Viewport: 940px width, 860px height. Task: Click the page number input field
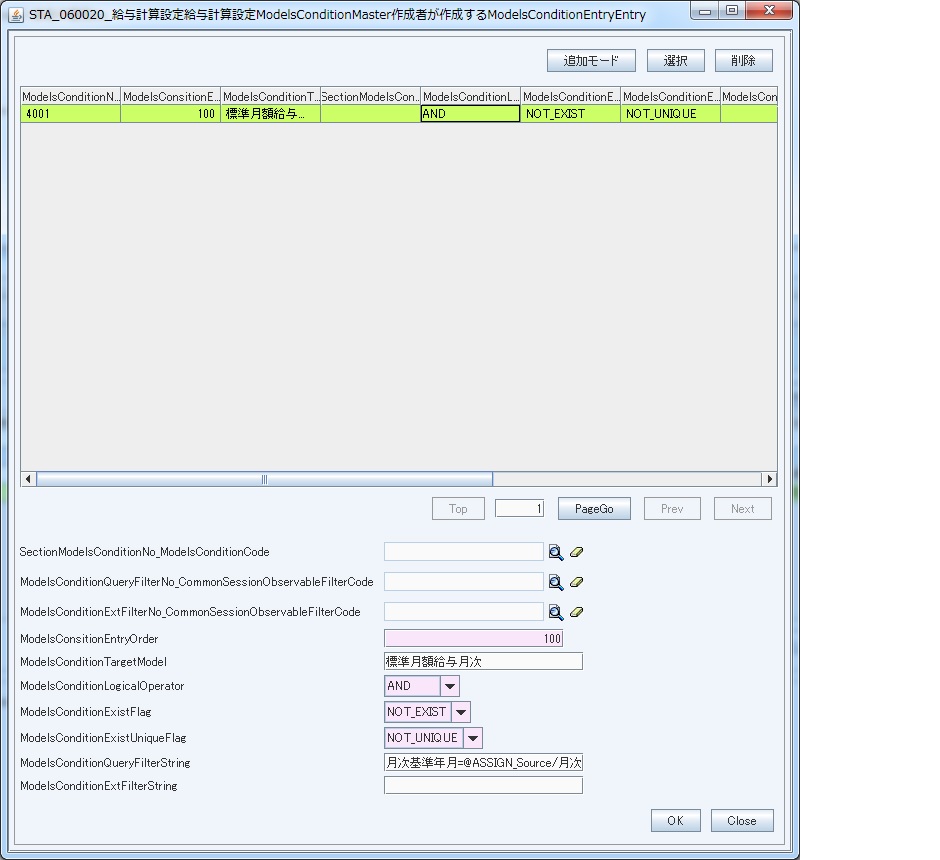(519, 509)
